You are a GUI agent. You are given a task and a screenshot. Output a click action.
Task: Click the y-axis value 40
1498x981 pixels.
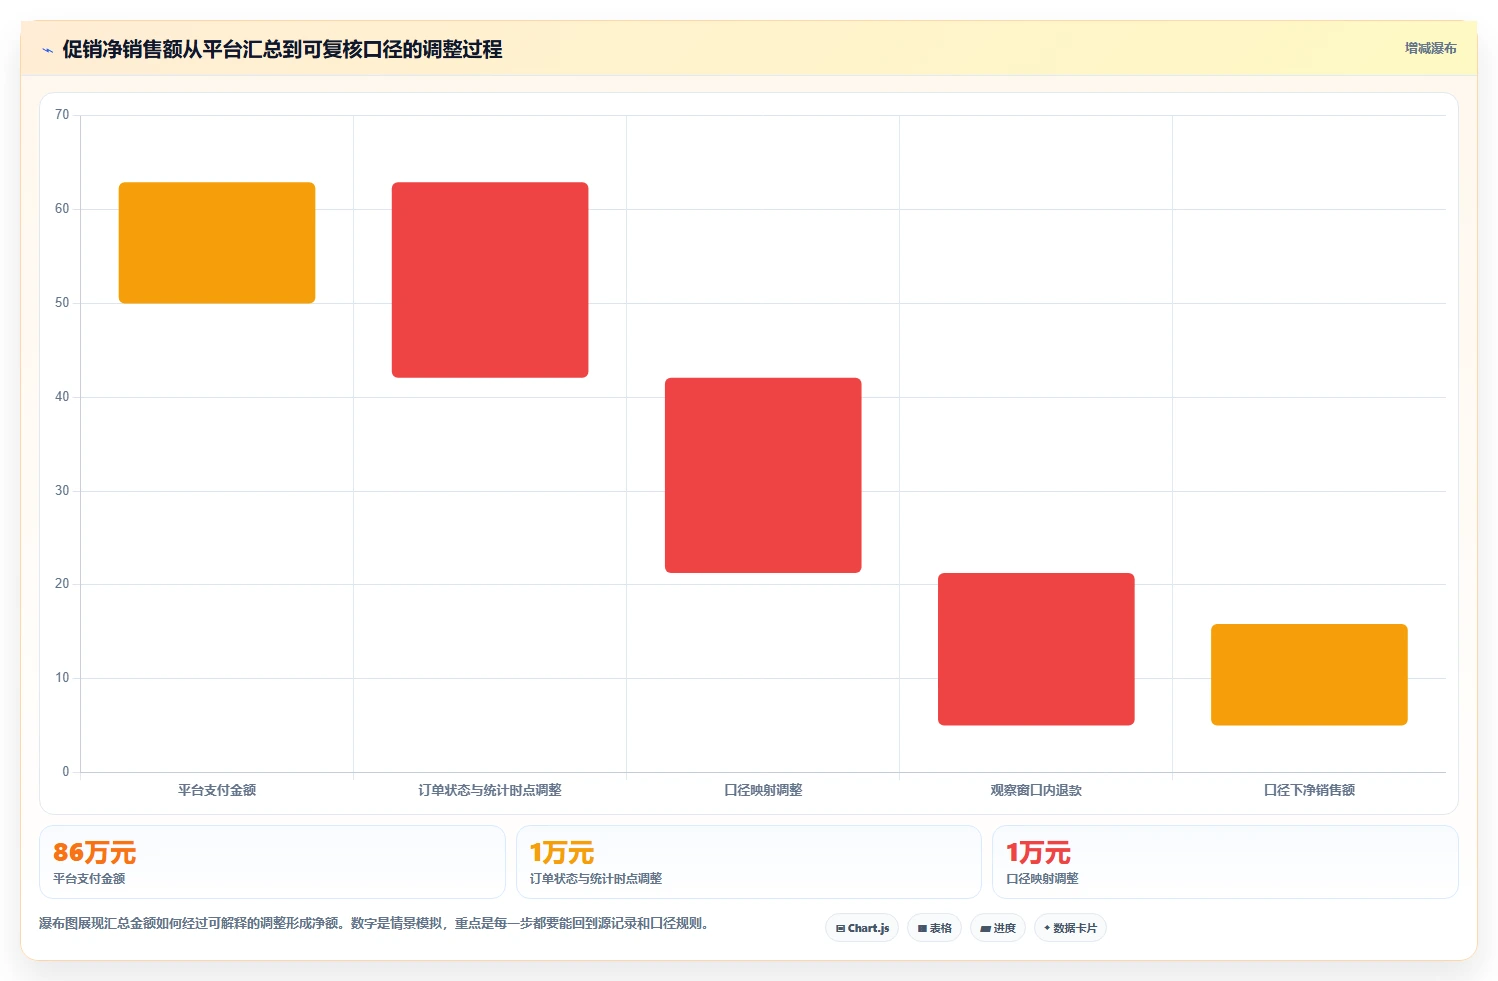tap(62, 397)
